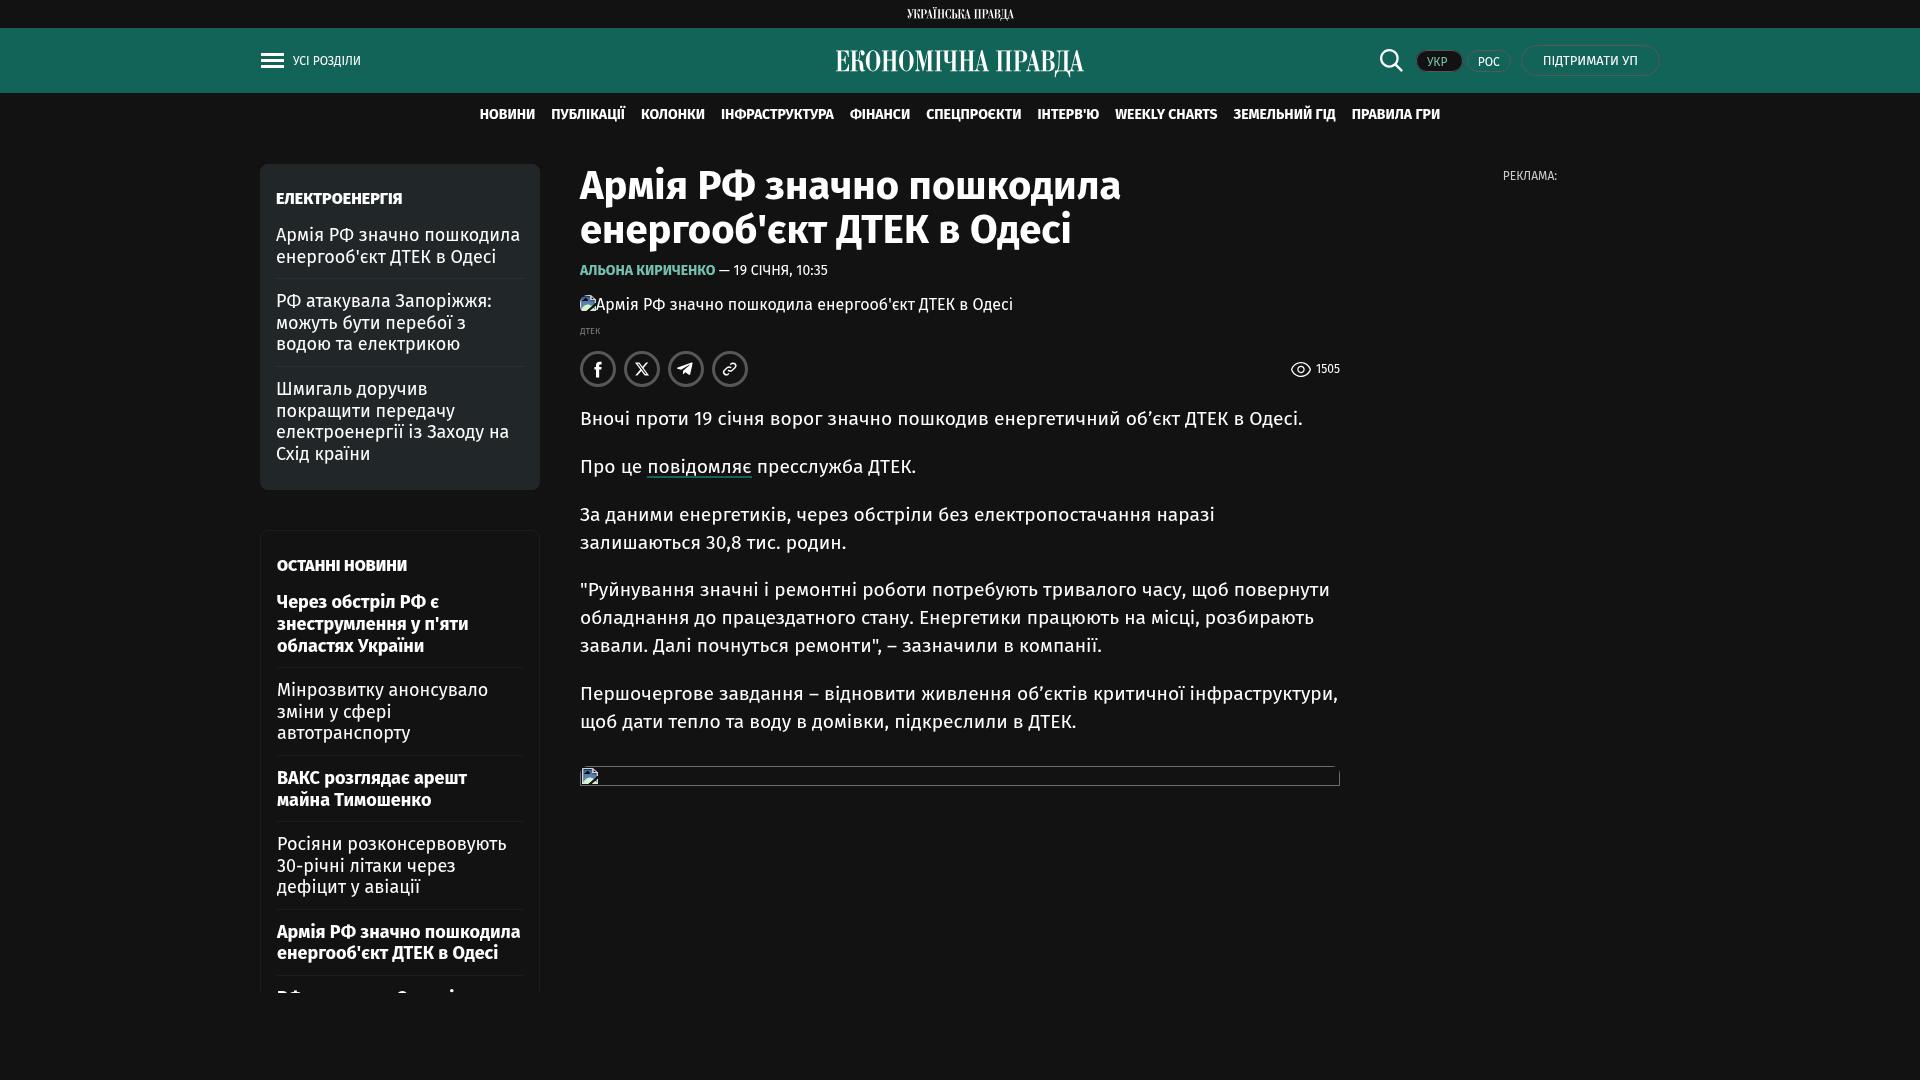Click the search magnifier icon

pos(1391,60)
